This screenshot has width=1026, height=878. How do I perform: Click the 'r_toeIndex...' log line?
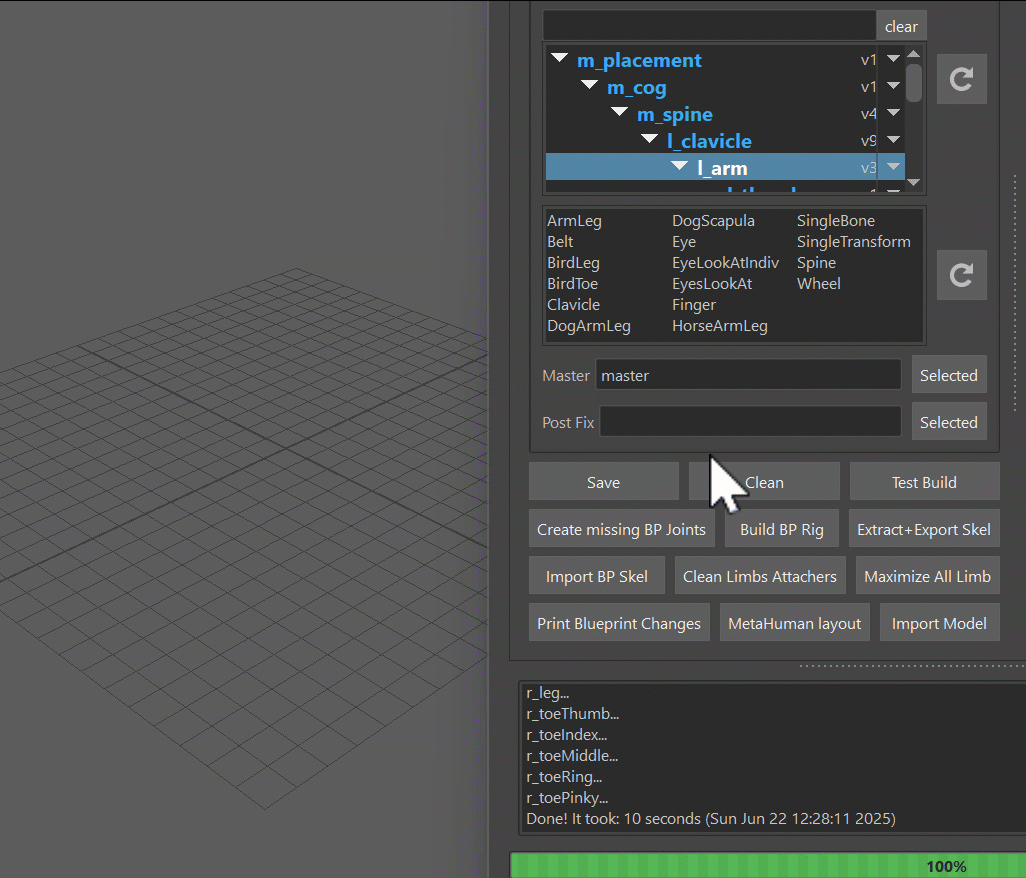click(x=567, y=735)
